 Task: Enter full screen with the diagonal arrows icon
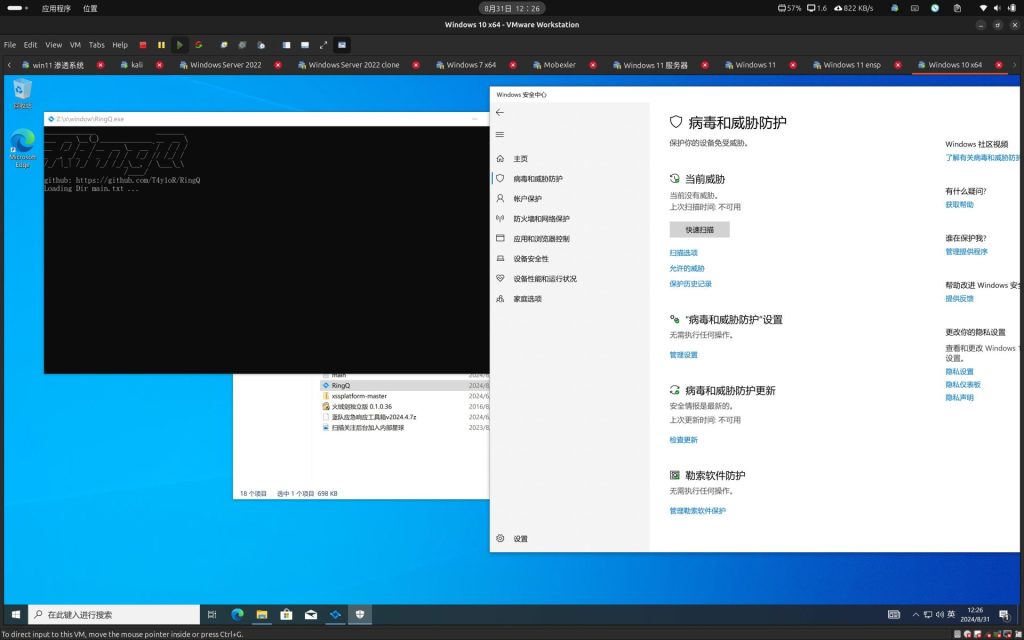pyautogui.click(x=323, y=45)
